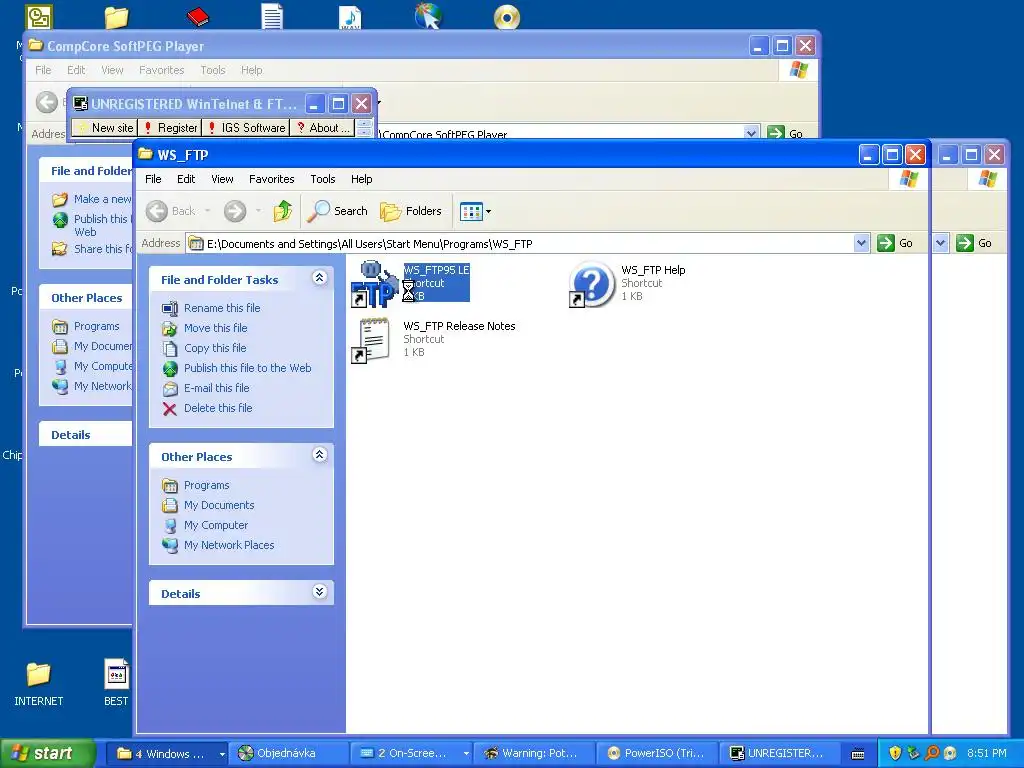Click Copy this file
The image size is (1024, 768).
point(204,348)
